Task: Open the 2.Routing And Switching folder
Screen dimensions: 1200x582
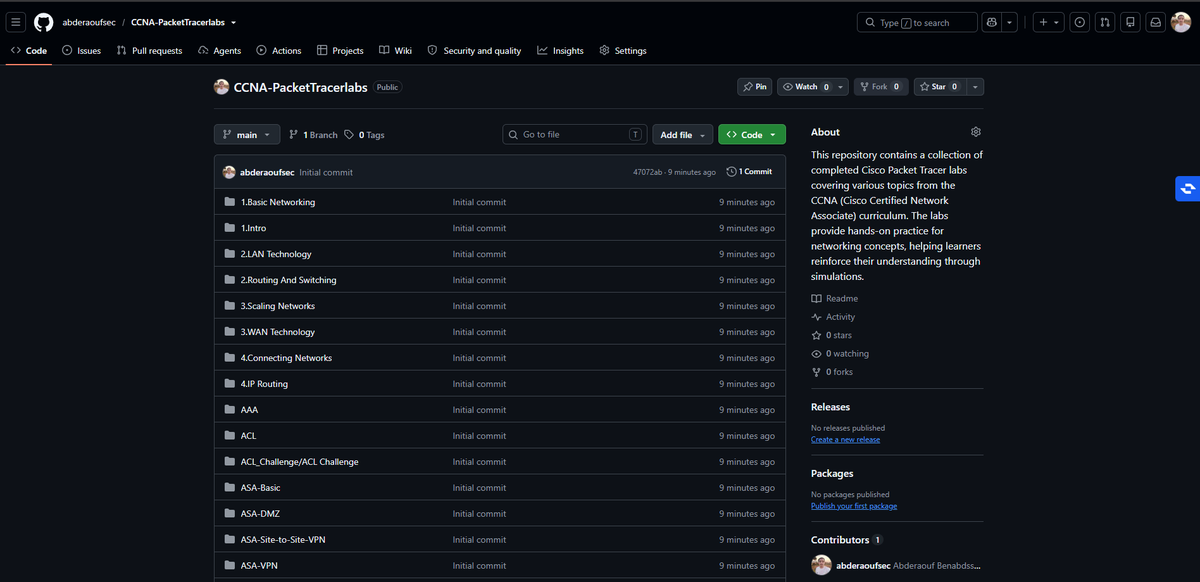Action: tap(288, 280)
